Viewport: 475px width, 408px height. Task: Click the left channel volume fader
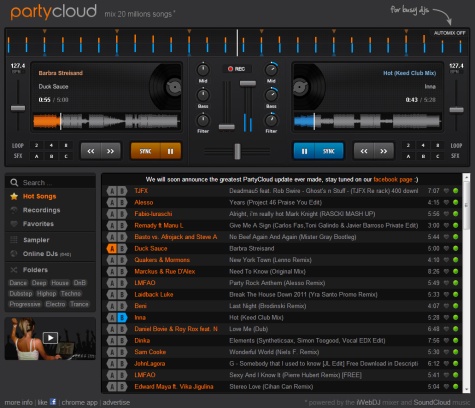pos(227,127)
